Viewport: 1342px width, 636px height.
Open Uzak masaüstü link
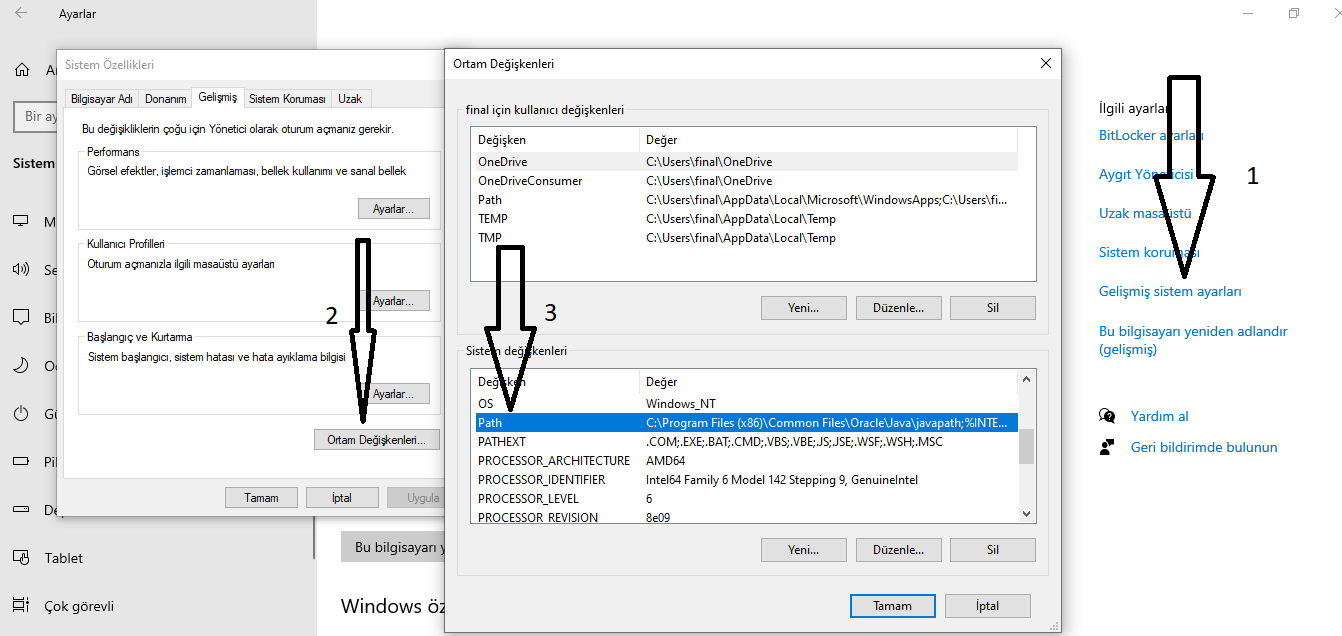(x=1145, y=213)
